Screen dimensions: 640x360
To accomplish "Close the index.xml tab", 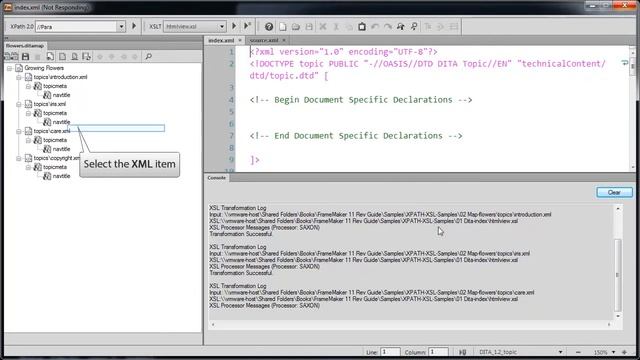I will 240,40.
